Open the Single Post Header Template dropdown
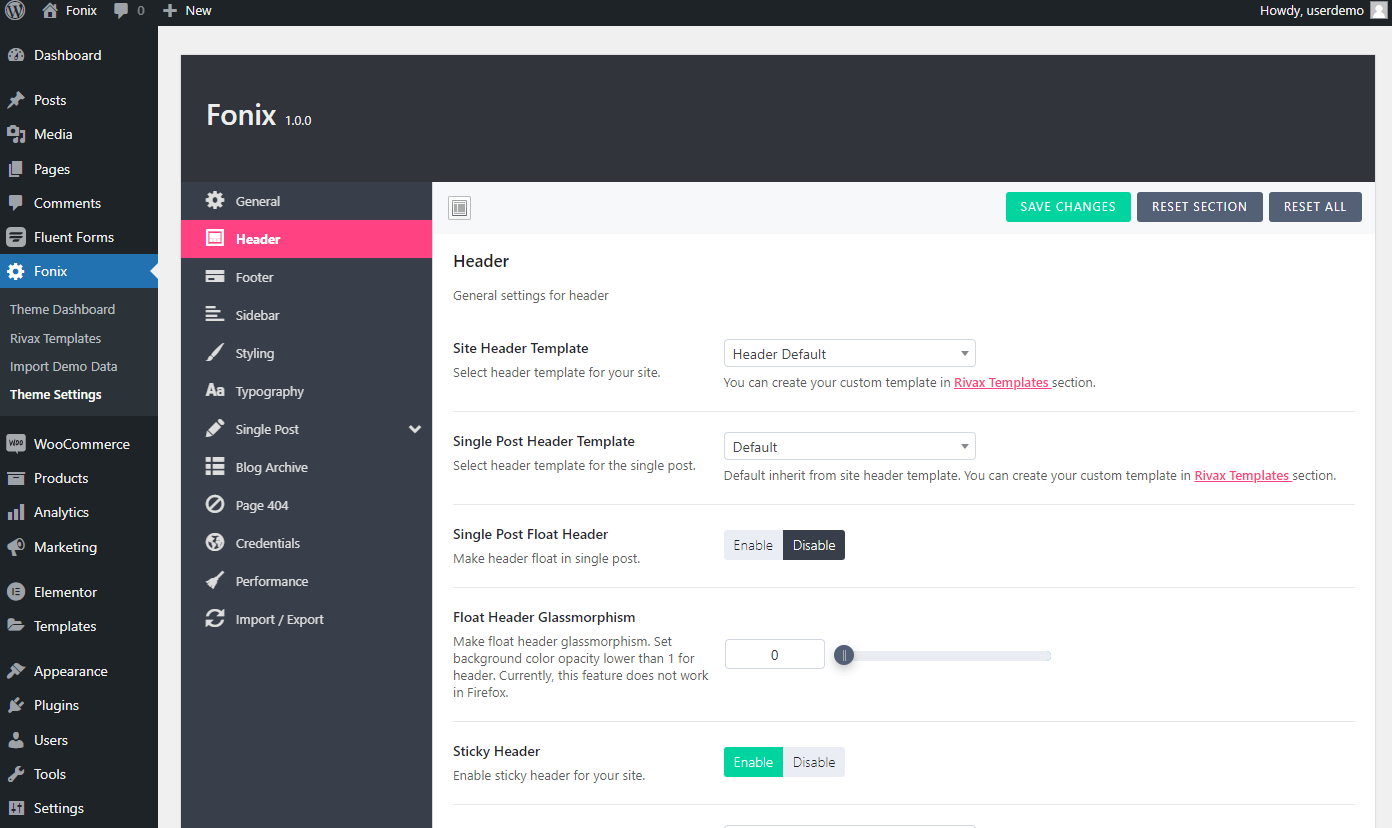 point(849,447)
